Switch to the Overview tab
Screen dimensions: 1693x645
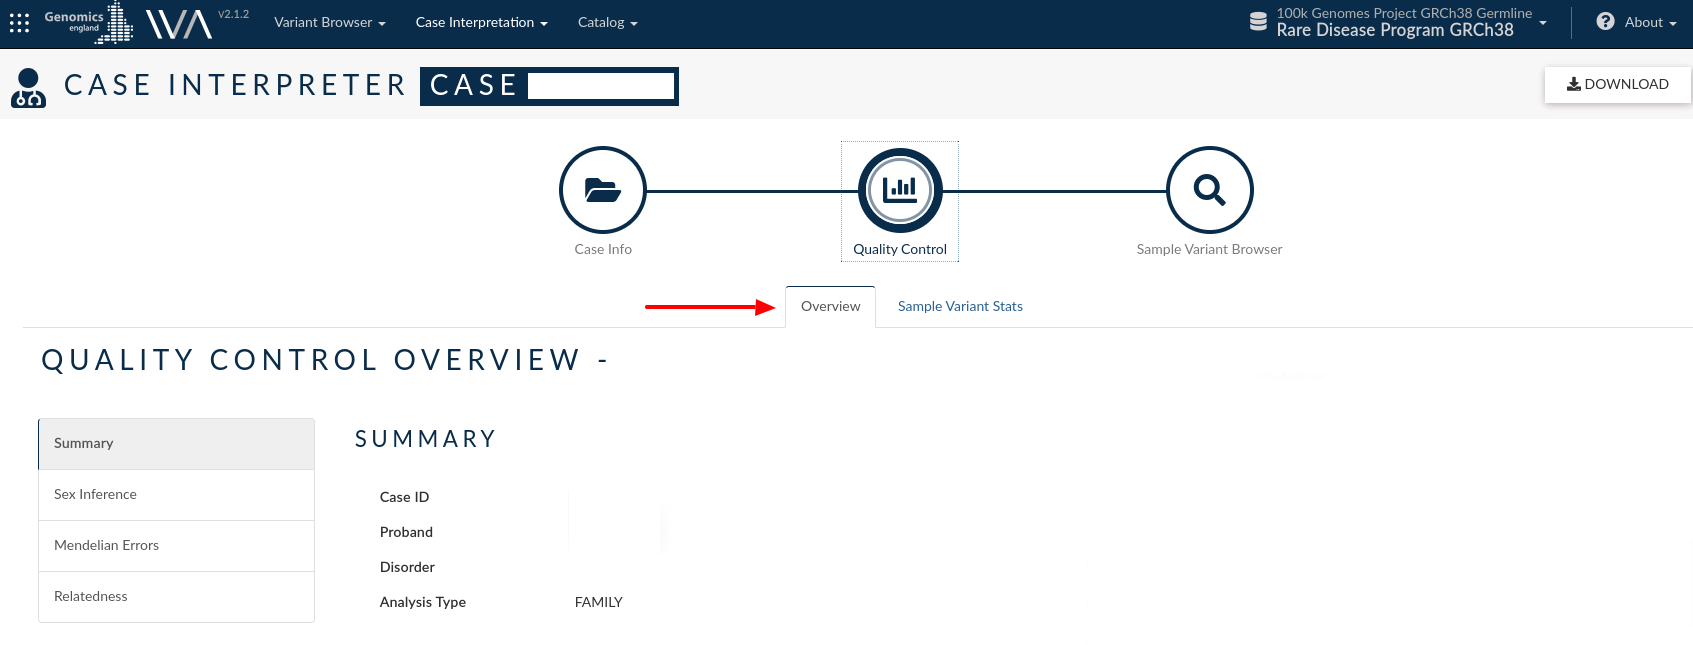point(831,306)
